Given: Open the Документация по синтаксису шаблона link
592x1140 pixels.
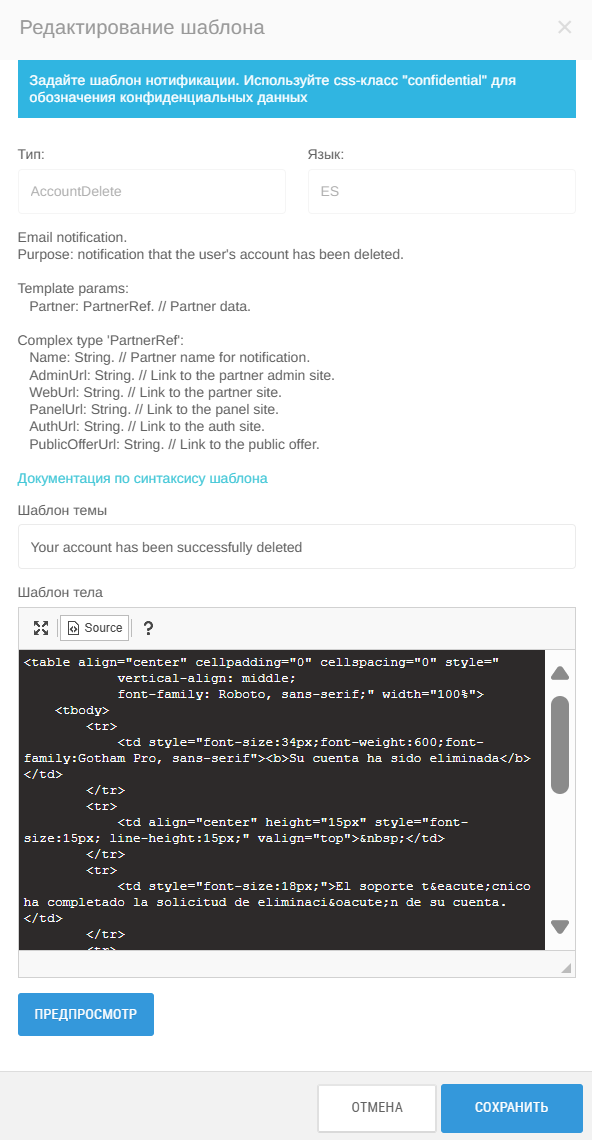Looking at the screenshot, I should (x=143, y=478).
